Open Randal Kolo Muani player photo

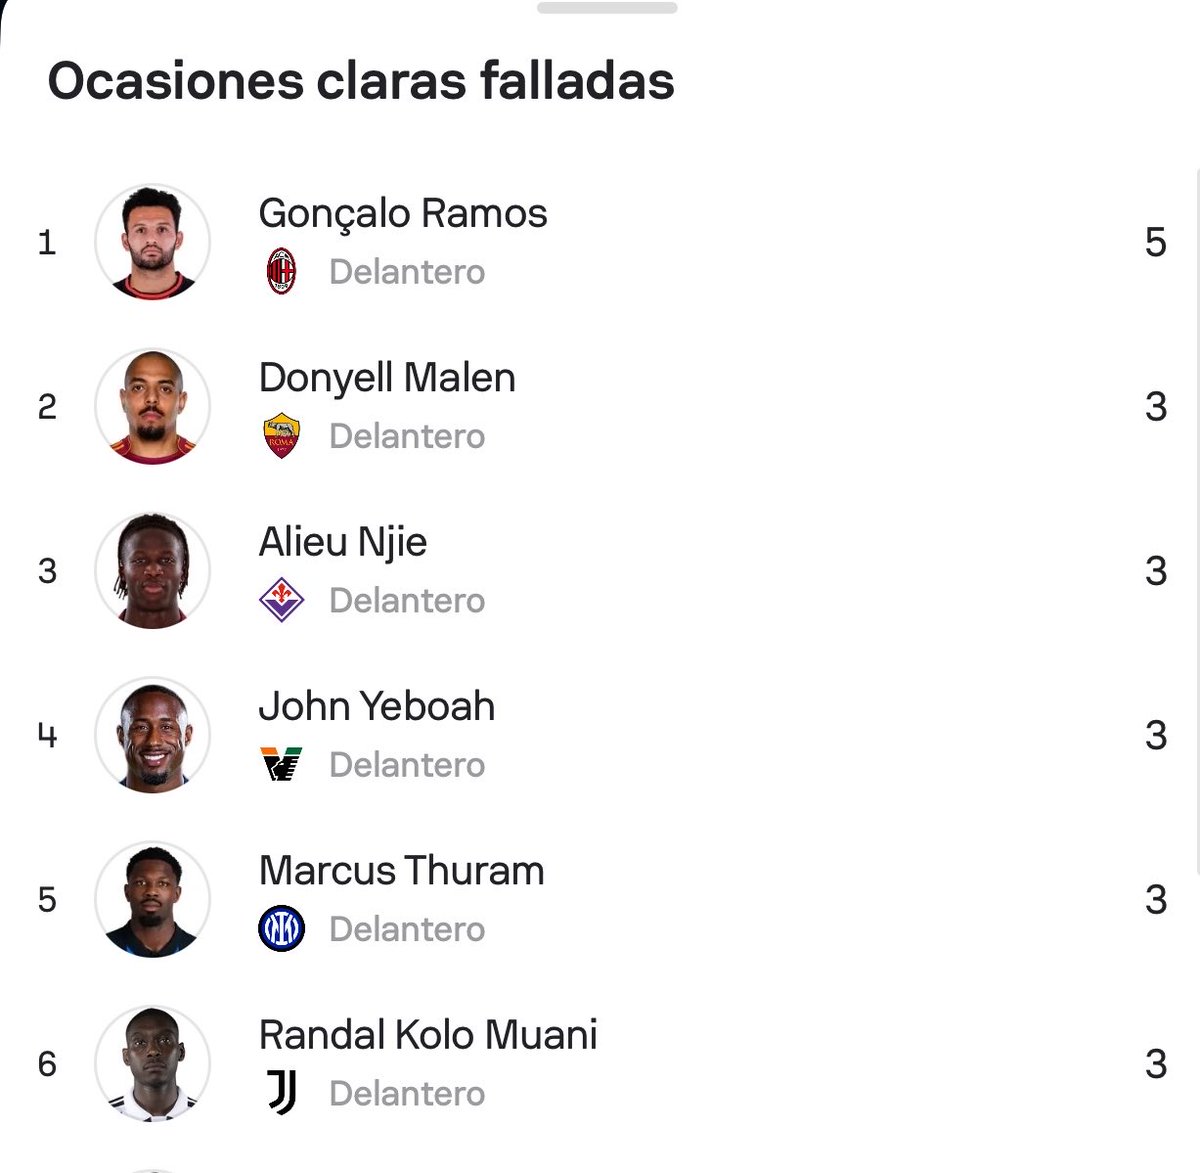click(153, 1064)
